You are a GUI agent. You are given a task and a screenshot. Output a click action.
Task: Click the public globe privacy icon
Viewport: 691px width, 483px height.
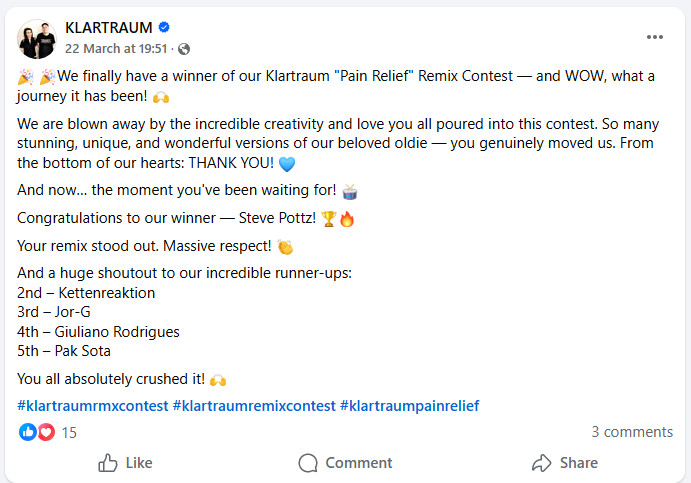click(x=184, y=49)
